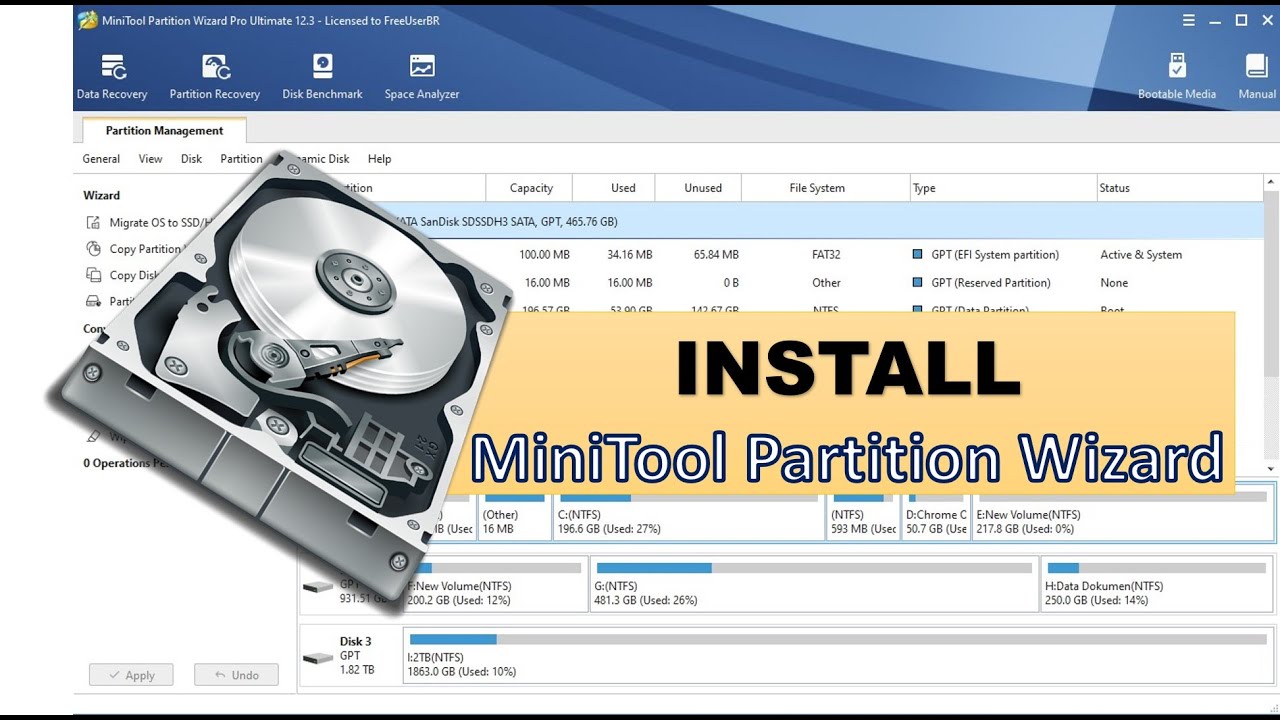This screenshot has height=720, width=1280.
Task: Click the MiniTool app logo in title bar
Action: [x=88, y=20]
